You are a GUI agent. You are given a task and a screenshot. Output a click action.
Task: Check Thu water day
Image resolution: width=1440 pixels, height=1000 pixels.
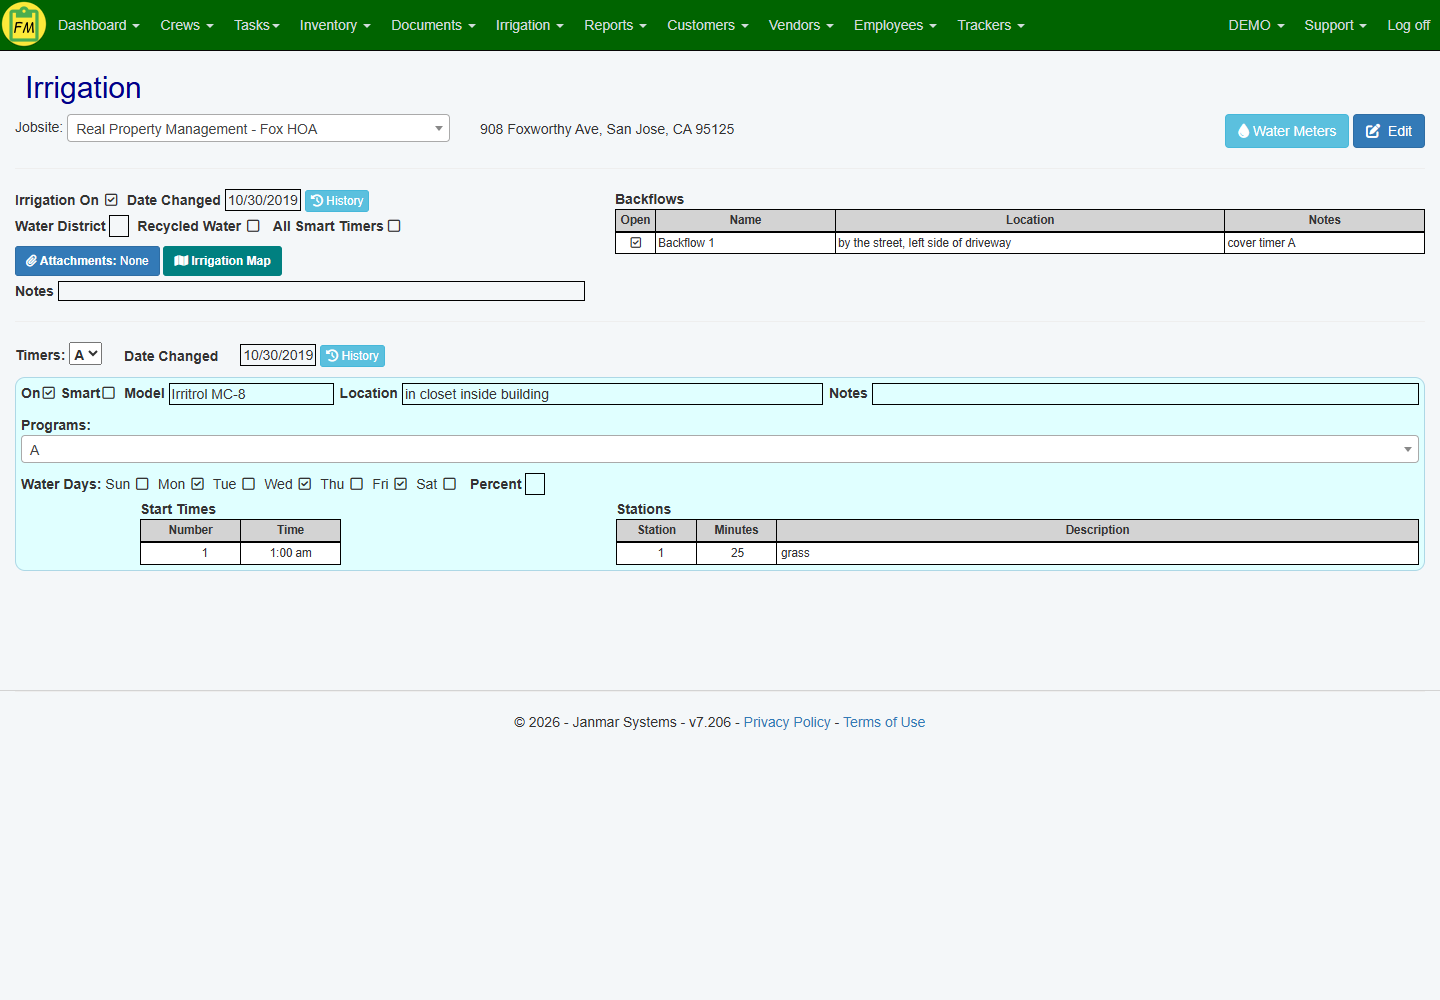pos(356,484)
